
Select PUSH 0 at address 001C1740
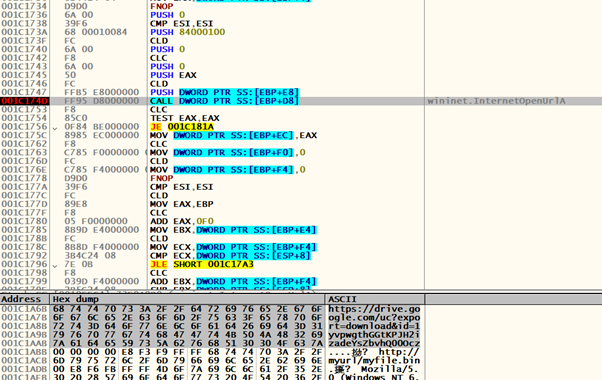tap(167, 49)
